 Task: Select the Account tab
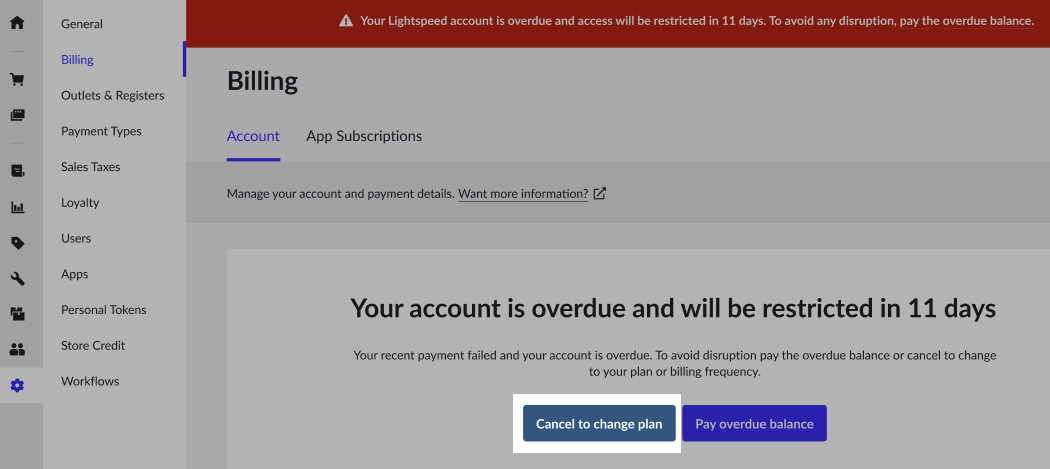tap(253, 136)
